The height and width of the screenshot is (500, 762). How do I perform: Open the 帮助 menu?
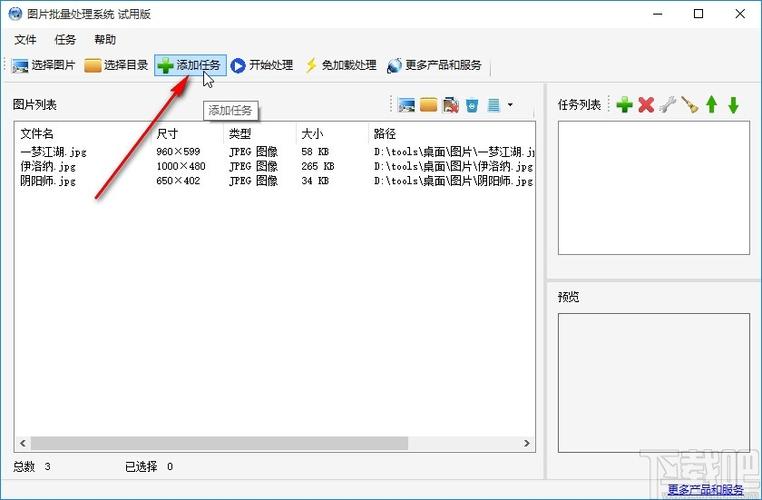(x=105, y=40)
